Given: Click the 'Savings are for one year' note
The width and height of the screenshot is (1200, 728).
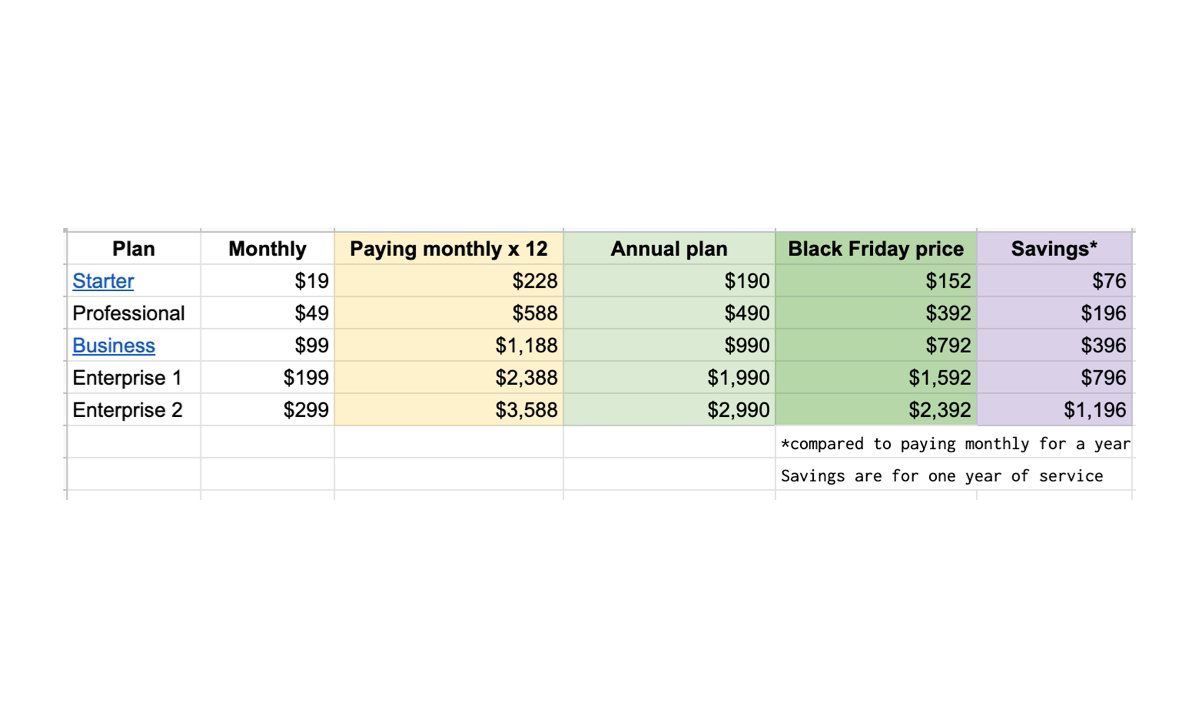Looking at the screenshot, I should tap(942, 476).
